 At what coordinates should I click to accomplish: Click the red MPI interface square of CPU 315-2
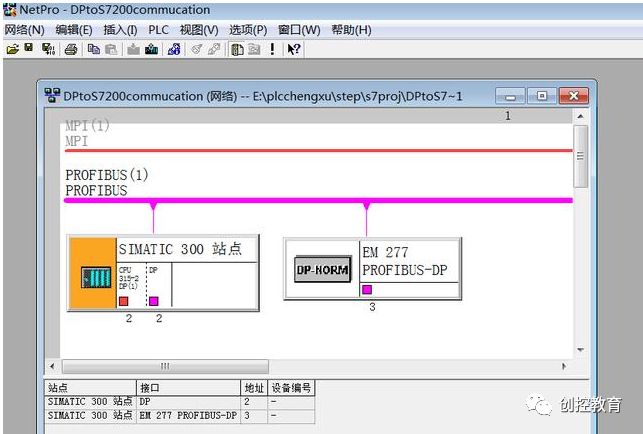pyautogui.click(x=123, y=301)
